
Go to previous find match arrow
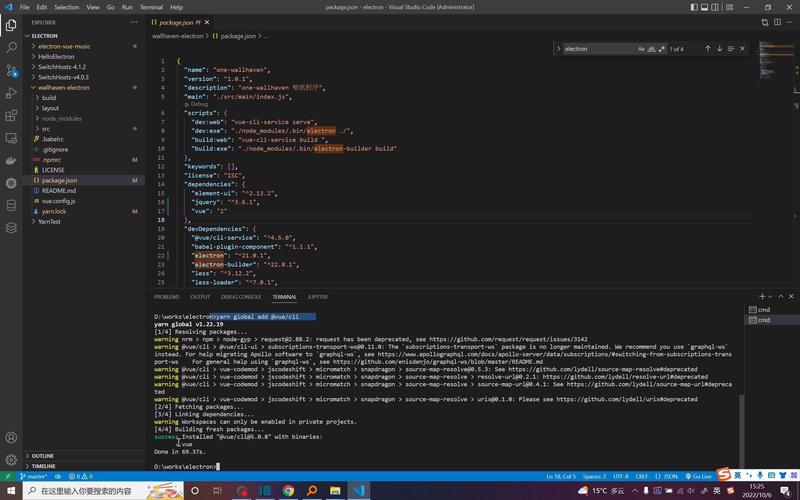[x=708, y=48]
